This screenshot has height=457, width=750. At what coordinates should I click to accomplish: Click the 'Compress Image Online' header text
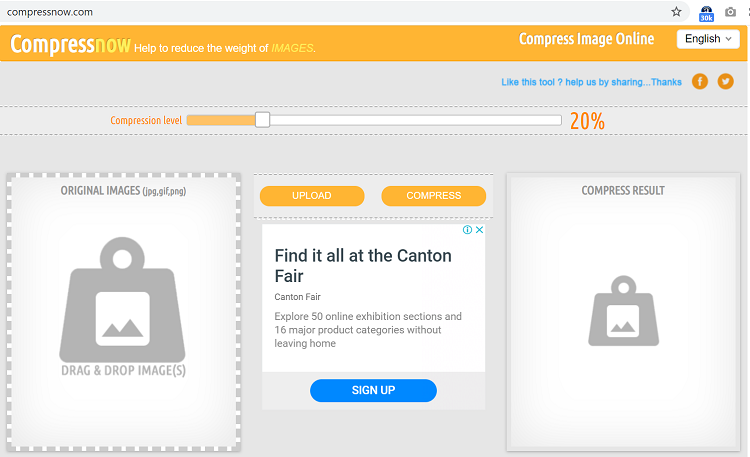pos(586,39)
